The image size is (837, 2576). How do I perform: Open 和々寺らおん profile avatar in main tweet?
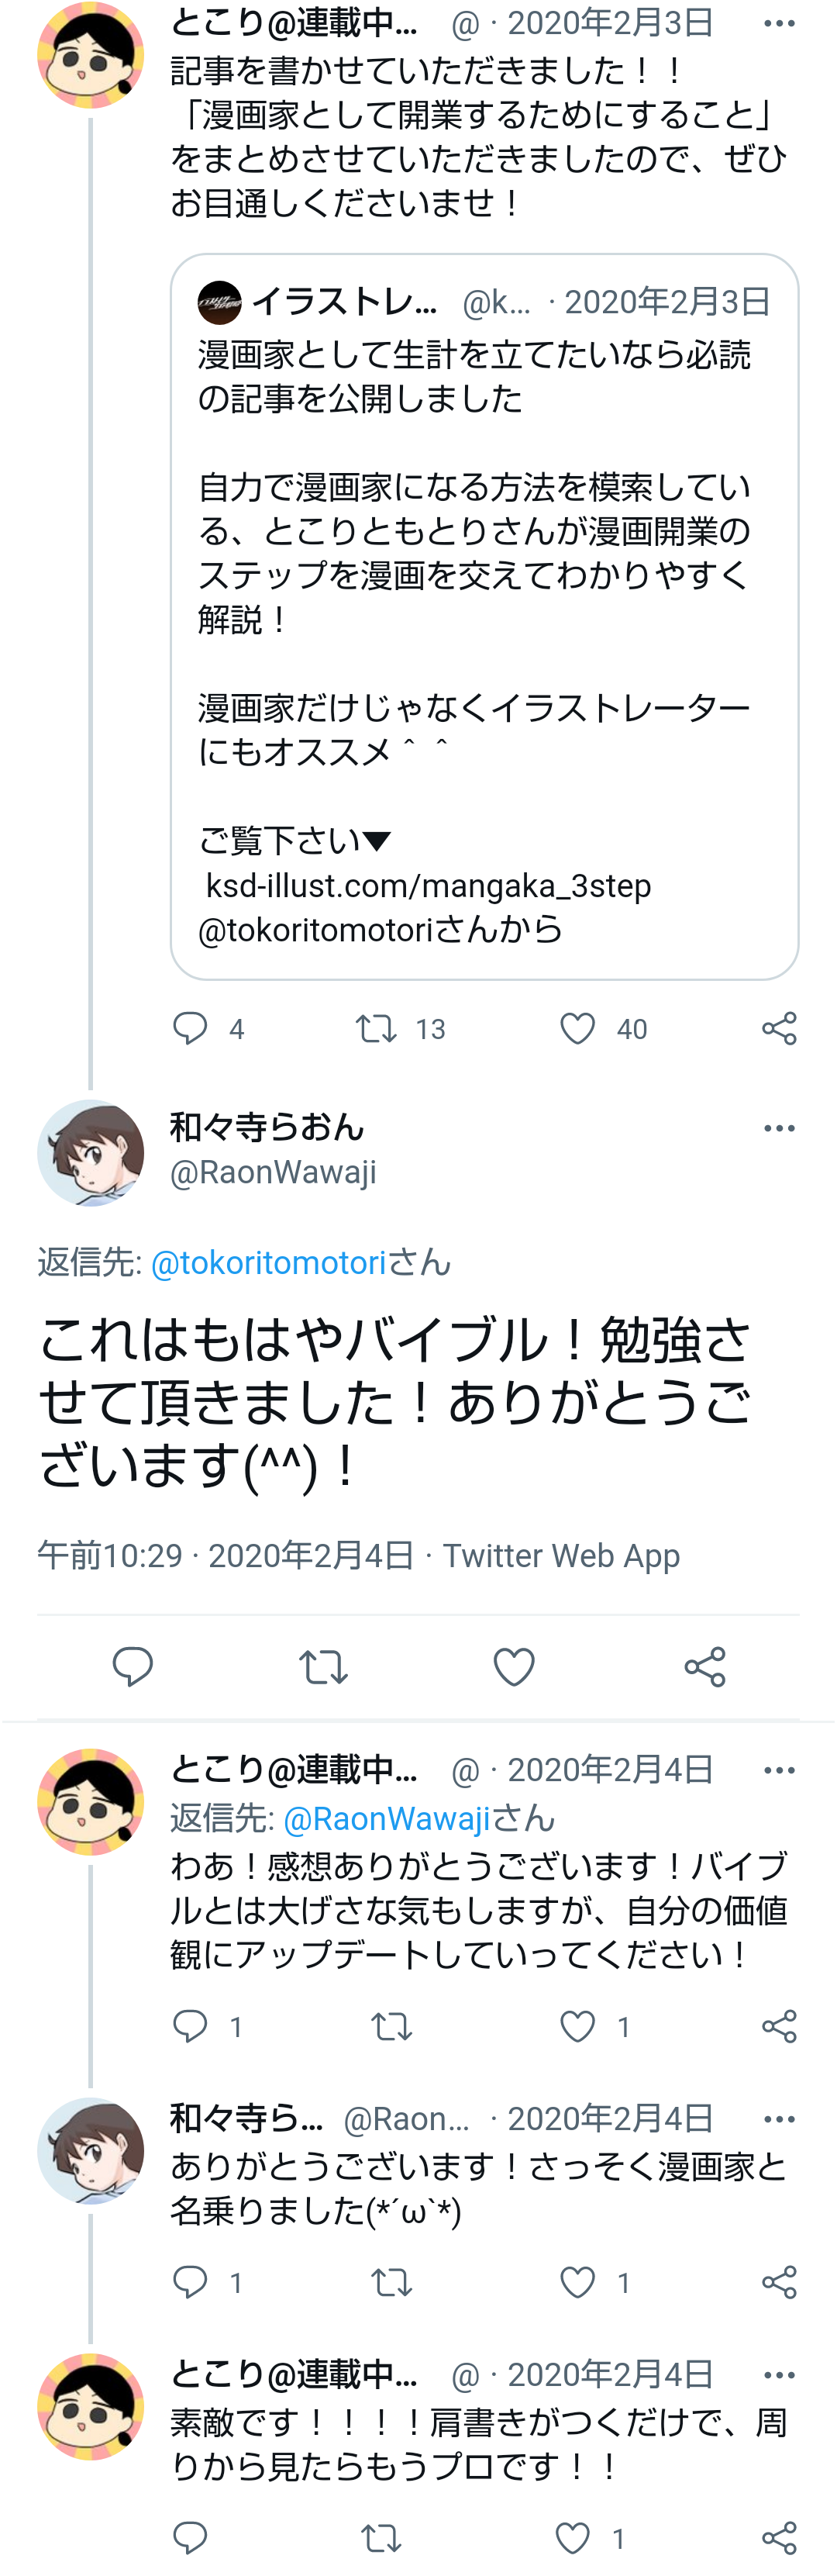91,1153
